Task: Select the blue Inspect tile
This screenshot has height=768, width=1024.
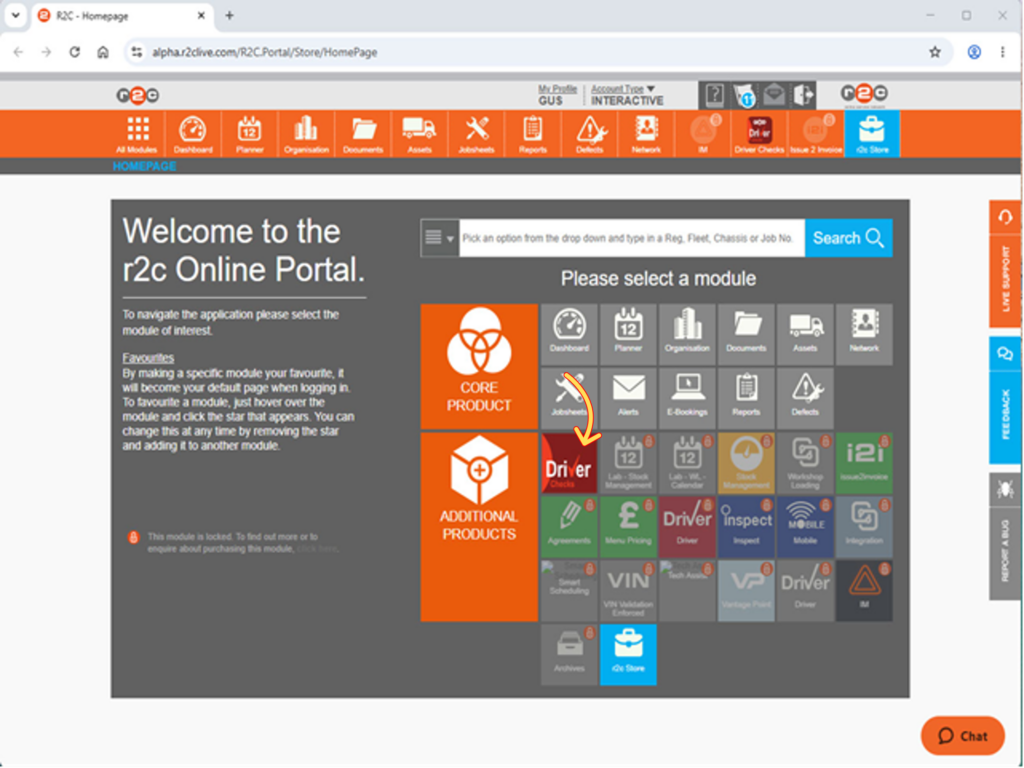Action: [746, 526]
